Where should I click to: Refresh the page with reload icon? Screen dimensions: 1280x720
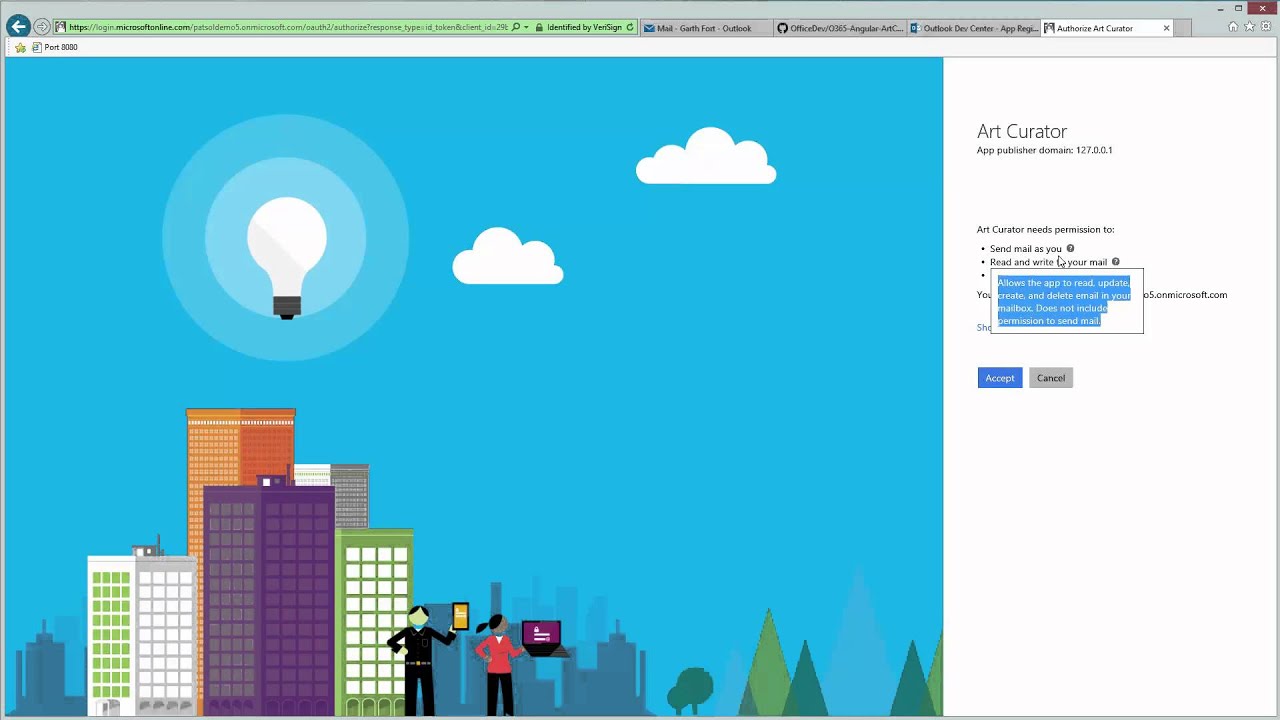point(630,27)
